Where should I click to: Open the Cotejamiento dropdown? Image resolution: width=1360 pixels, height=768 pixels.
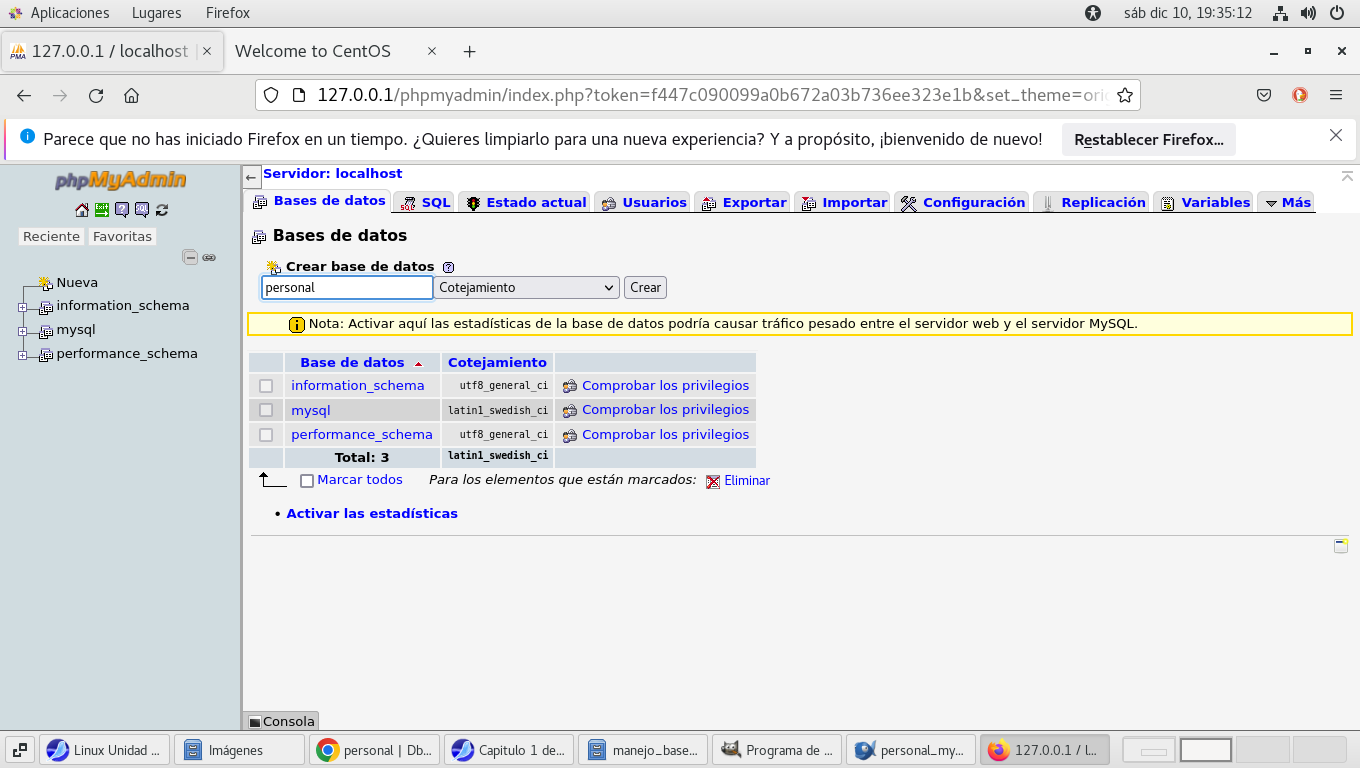click(x=526, y=288)
